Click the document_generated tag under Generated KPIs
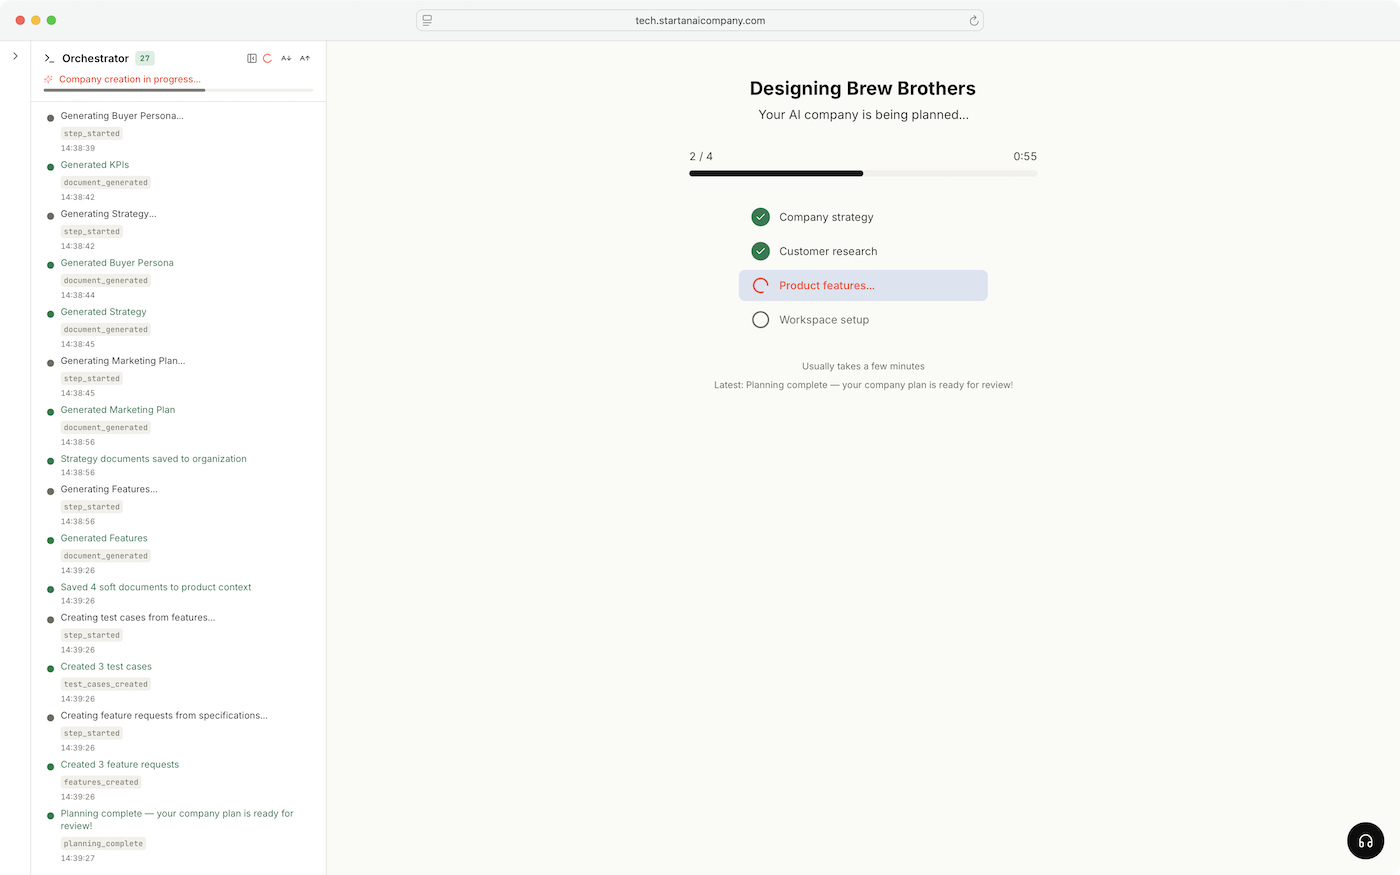 (x=106, y=182)
